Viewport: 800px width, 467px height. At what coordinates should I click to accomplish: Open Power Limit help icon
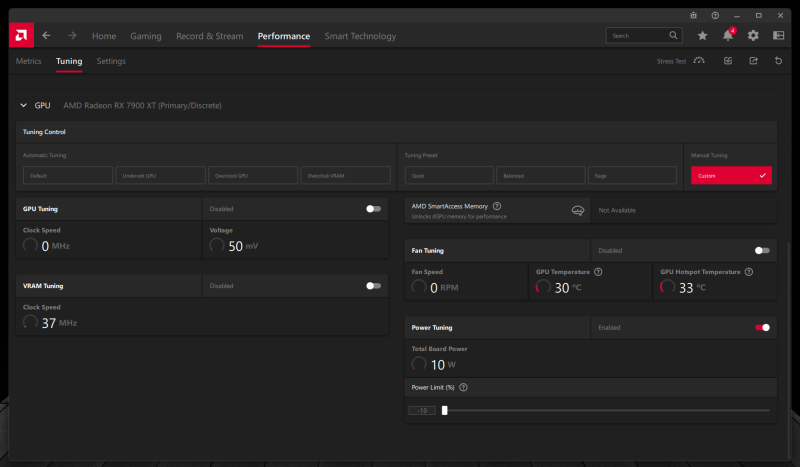(x=463, y=387)
